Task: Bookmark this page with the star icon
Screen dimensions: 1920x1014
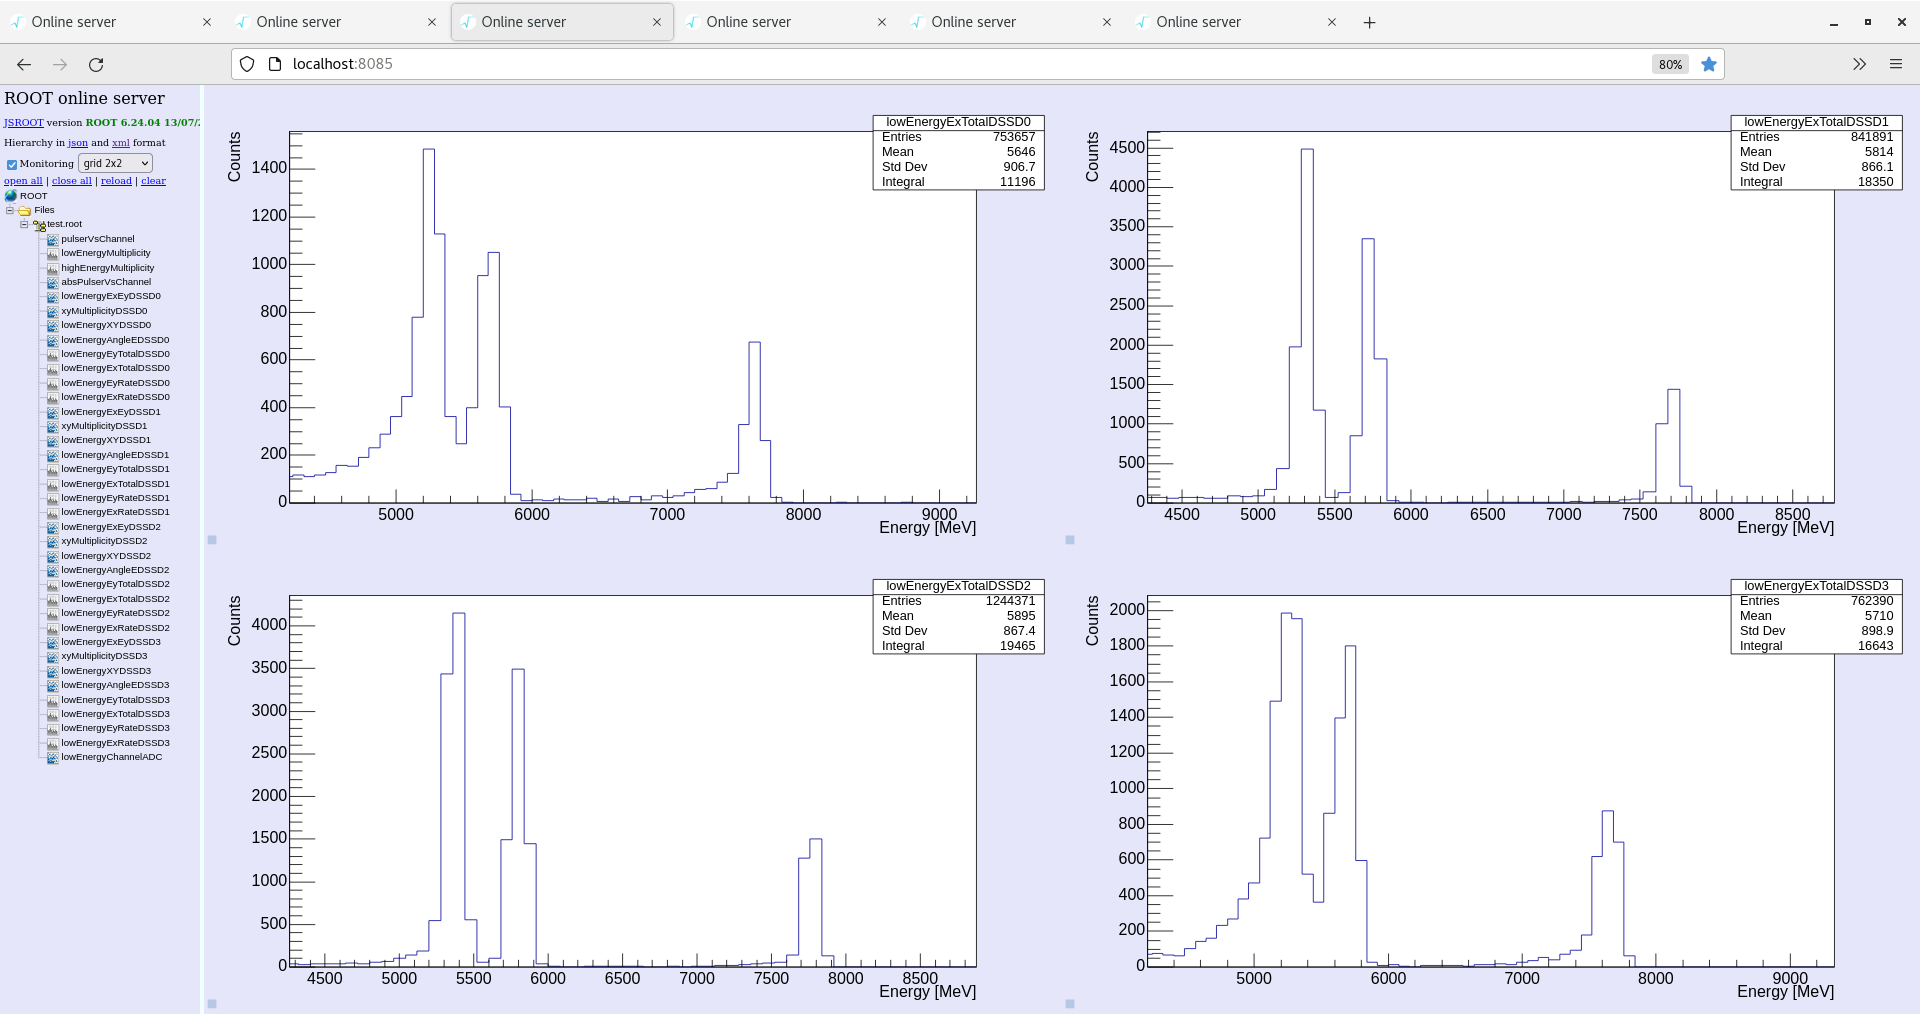Action: click(x=1709, y=64)
